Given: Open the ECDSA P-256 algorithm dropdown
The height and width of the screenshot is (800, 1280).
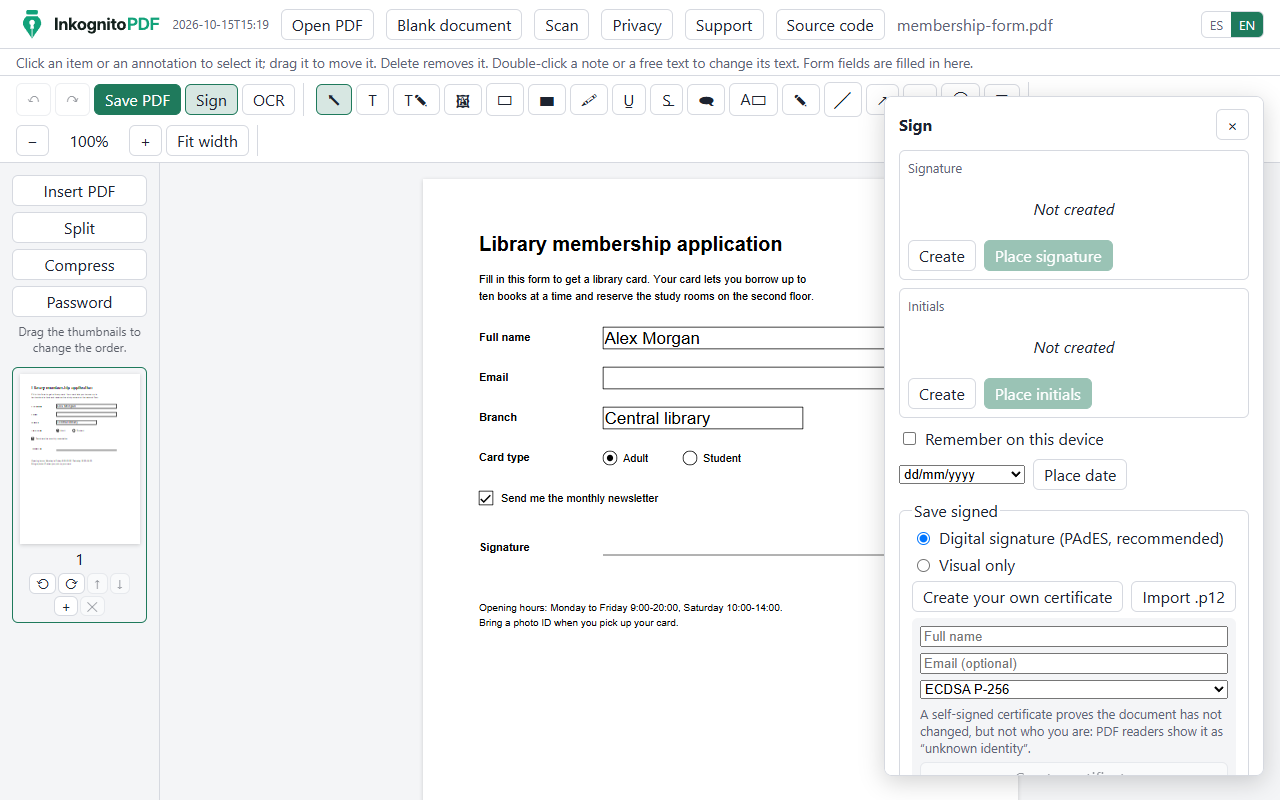Looking at the screenshot, I should pyautogui.click(x=1074, y=689).
